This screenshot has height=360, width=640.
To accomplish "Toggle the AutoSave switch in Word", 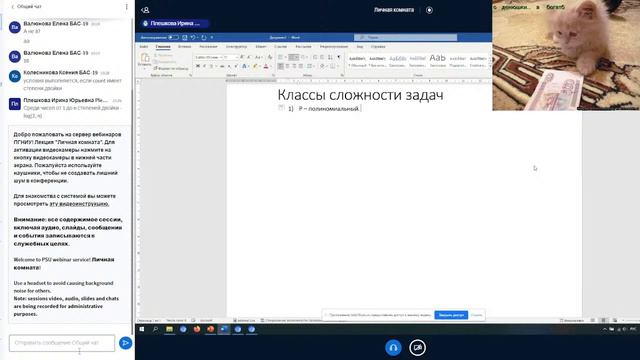I will [173, 38].
